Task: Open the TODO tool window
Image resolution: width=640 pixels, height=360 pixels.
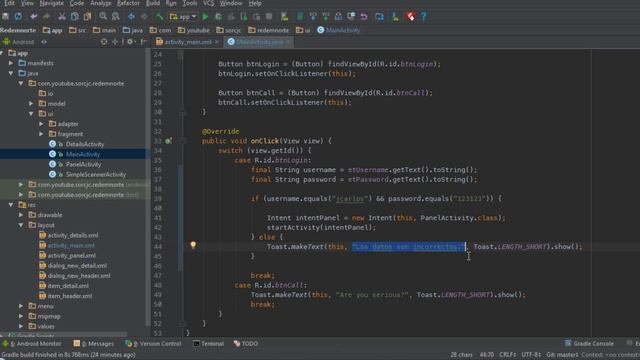Action: [x=246, y=344]
